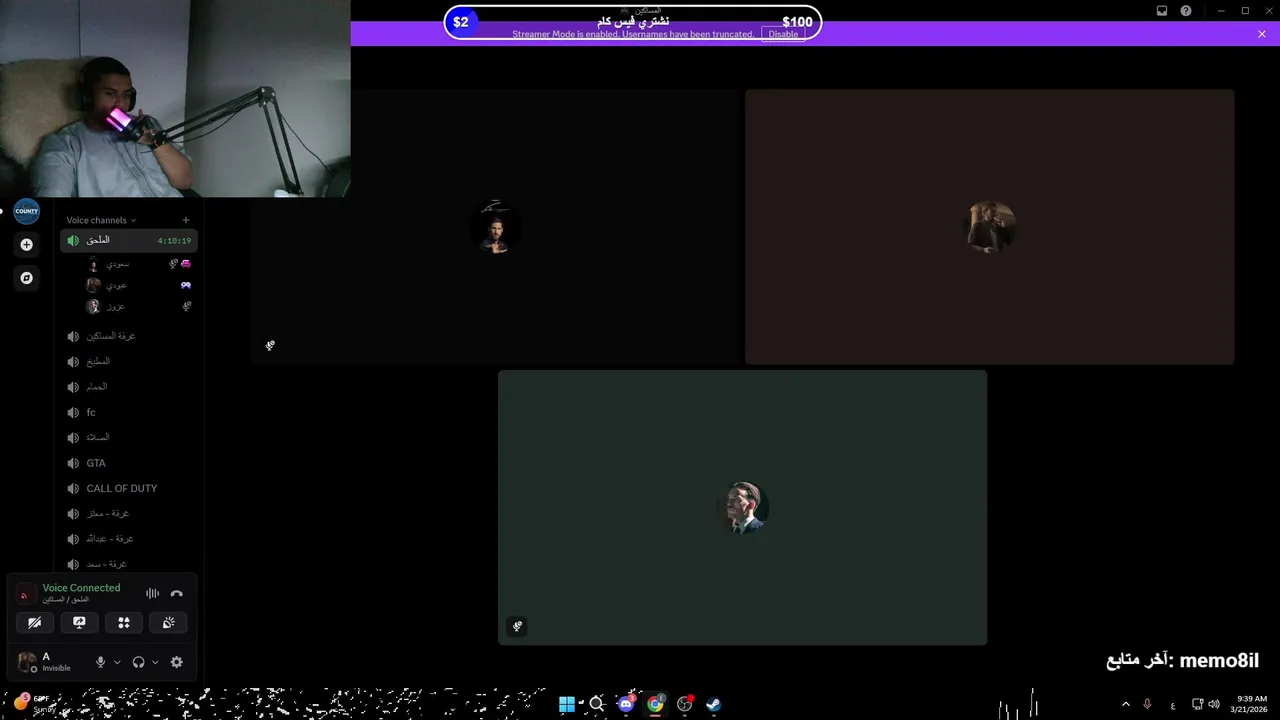Open the COUNTY server icon

tap(27, 211)
